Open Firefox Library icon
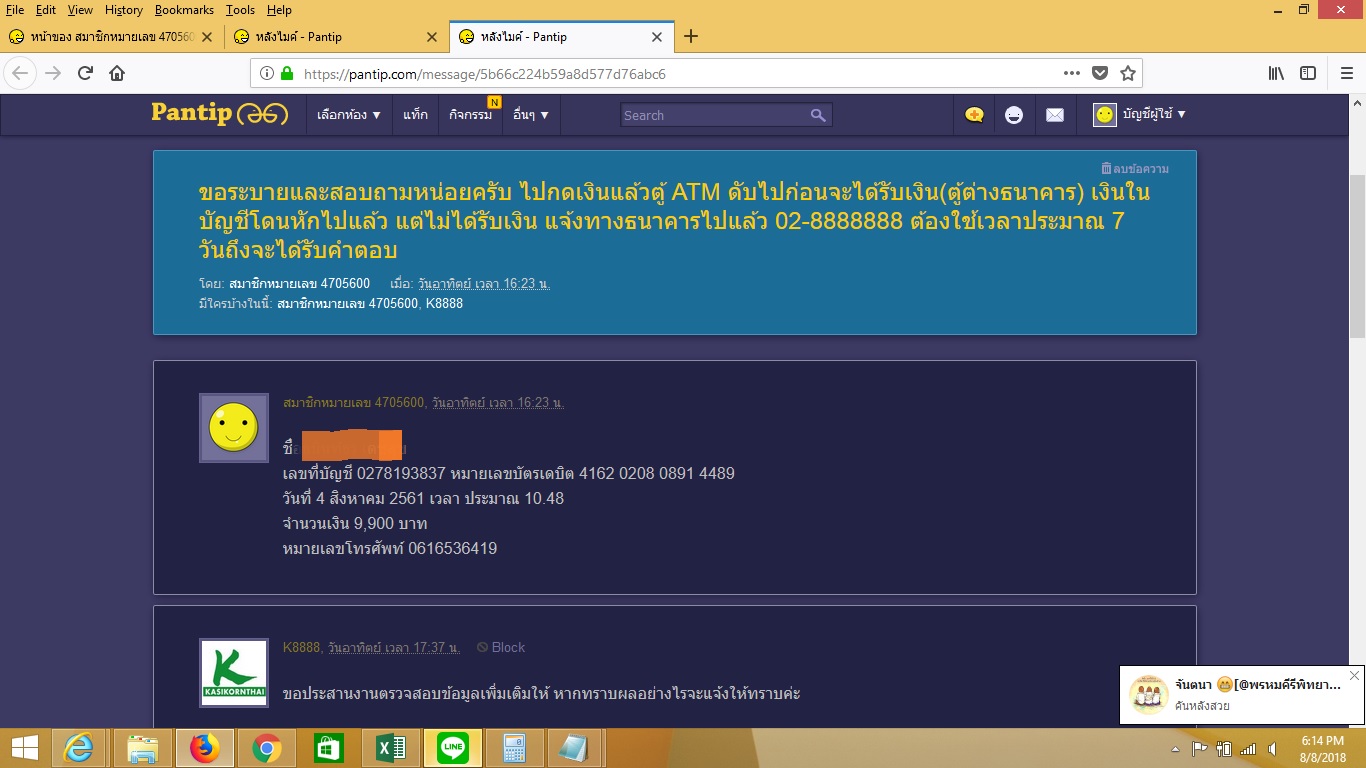Image resolution: width=1366 pixels, height=768 pixels. tap(1276, 73)
